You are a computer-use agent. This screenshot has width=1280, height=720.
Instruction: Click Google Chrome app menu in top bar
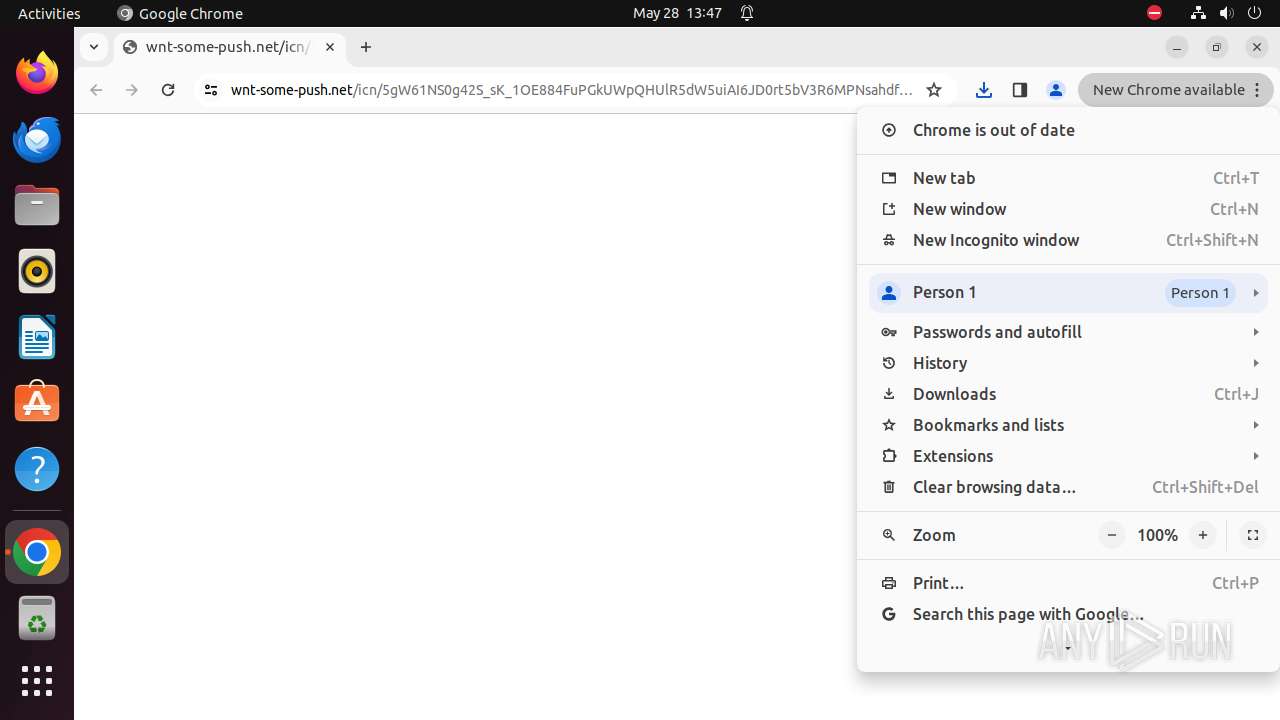180,13
